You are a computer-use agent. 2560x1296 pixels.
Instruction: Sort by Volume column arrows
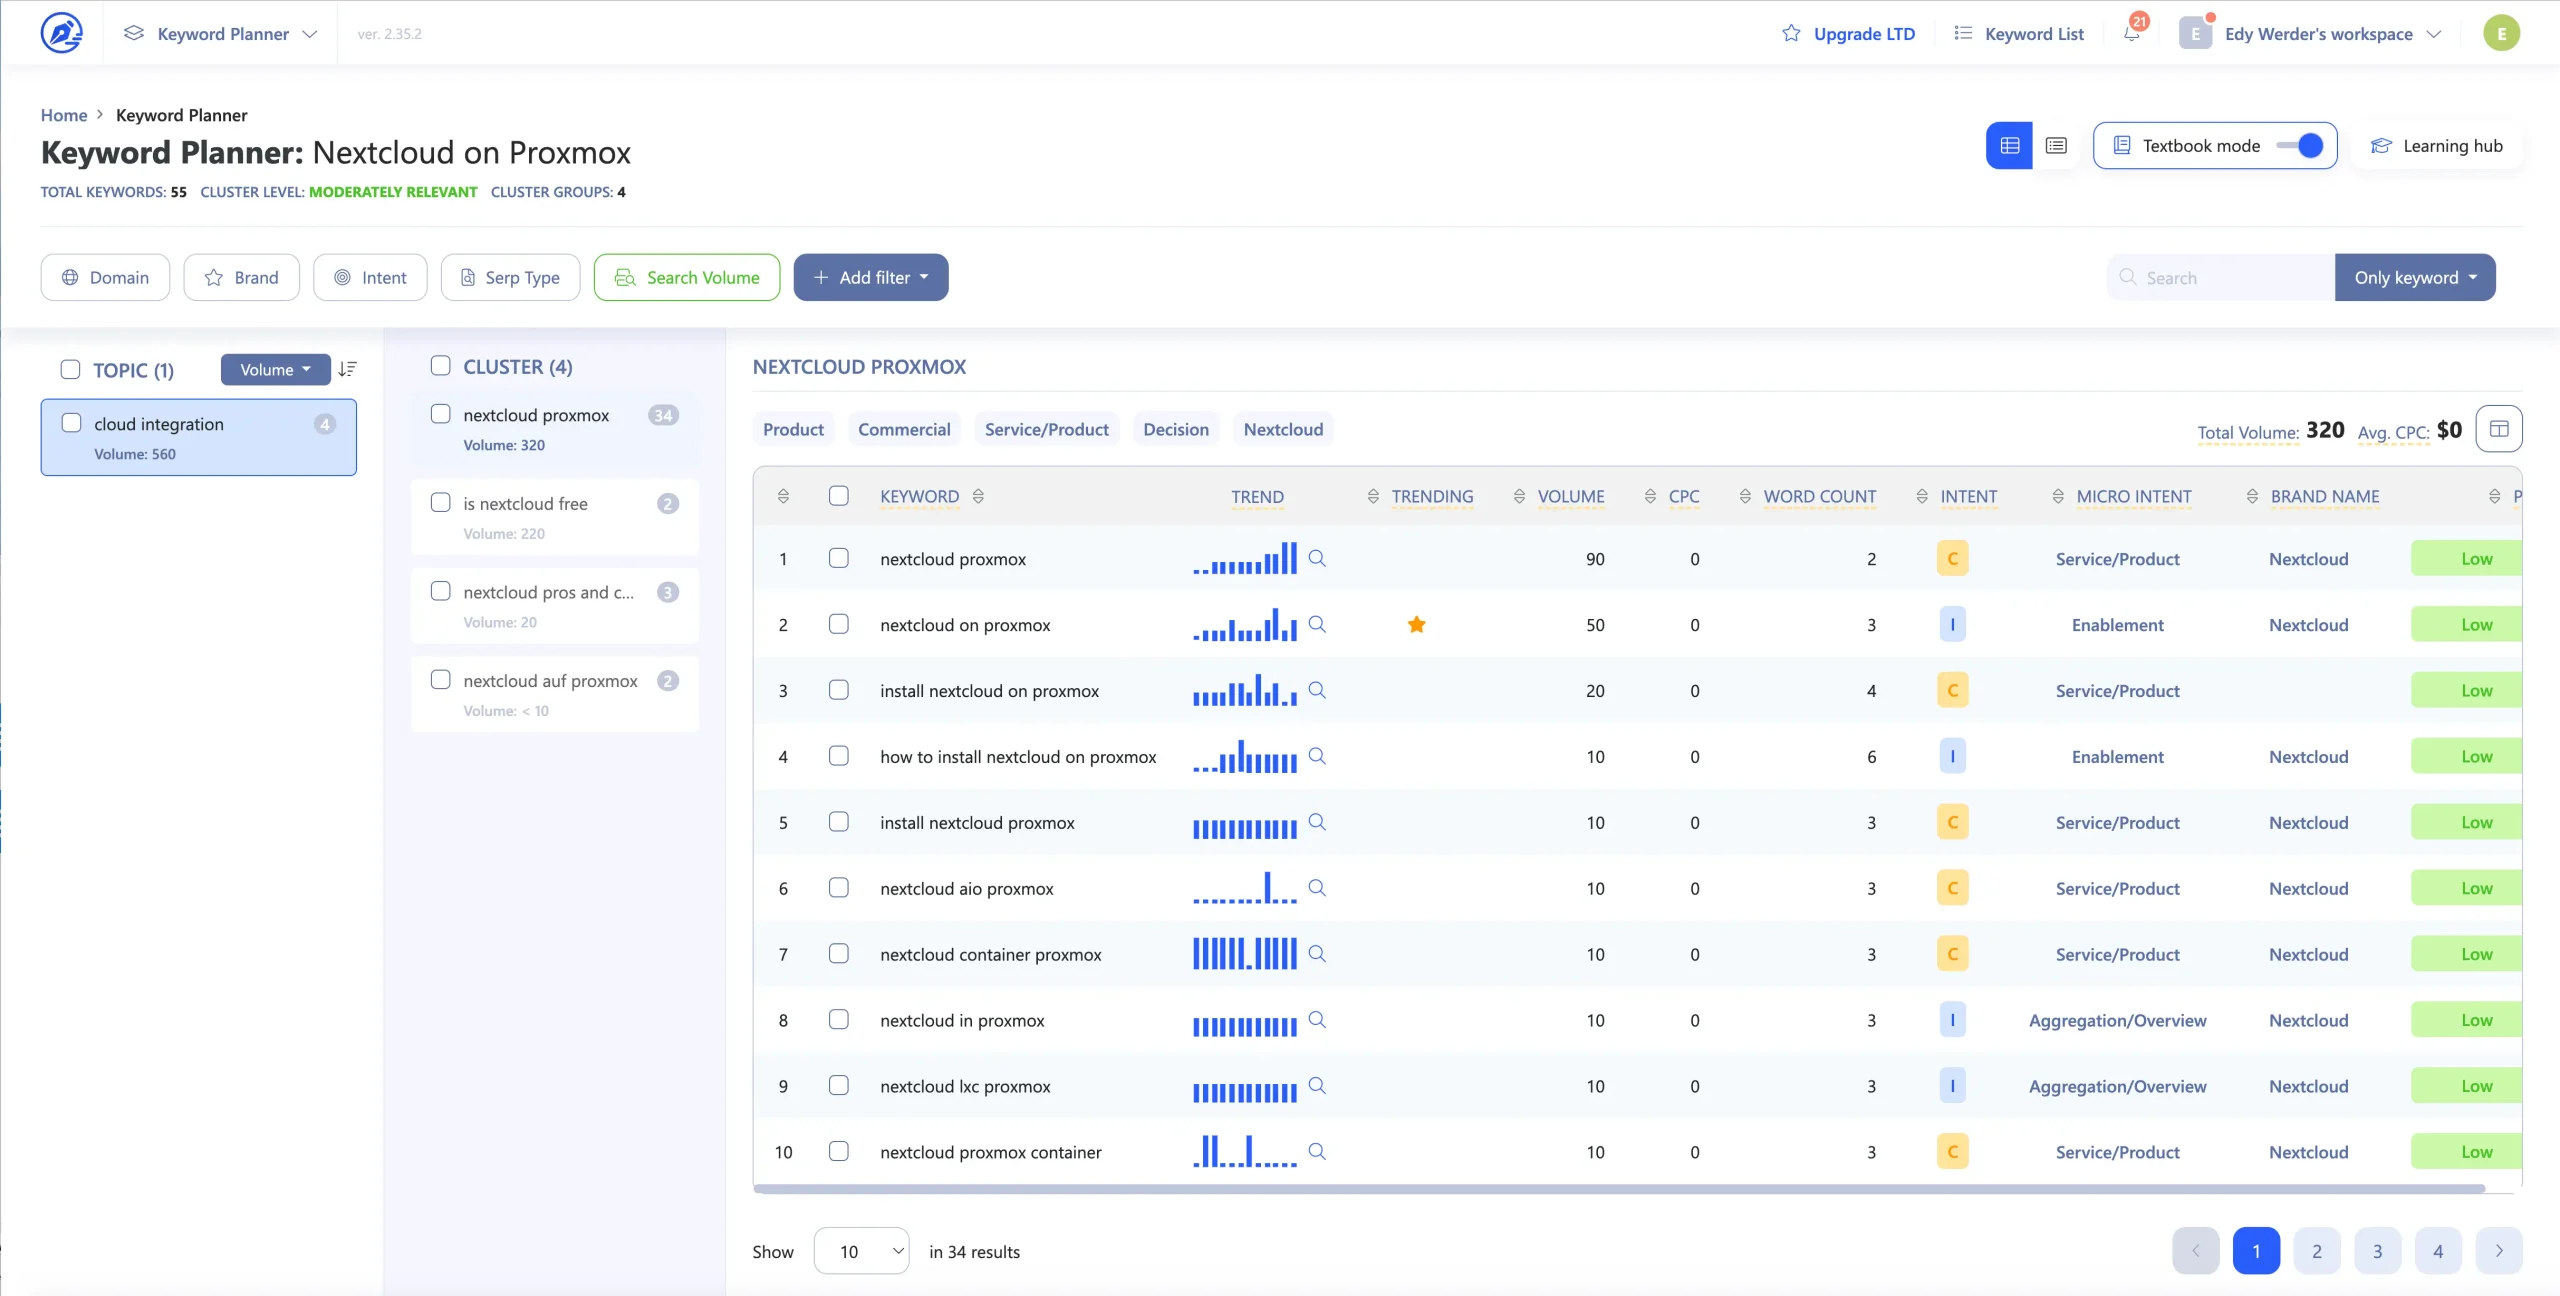[x=1519, y=496]
